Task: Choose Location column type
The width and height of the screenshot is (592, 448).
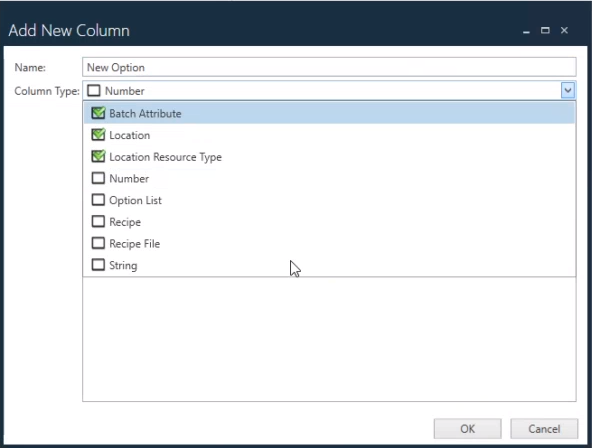Action: (x=329, y=135)
